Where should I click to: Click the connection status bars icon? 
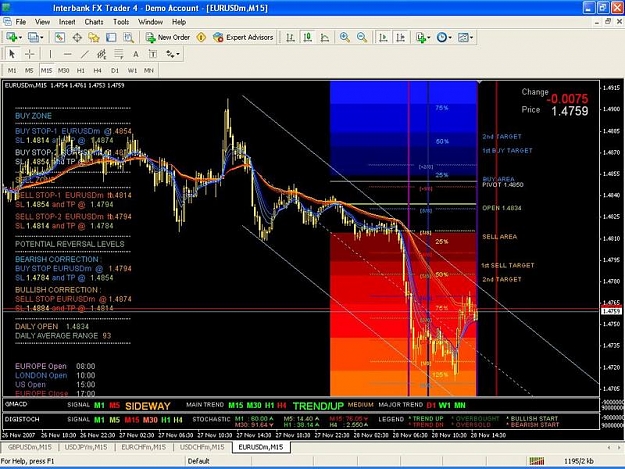(x=537, y=461)
